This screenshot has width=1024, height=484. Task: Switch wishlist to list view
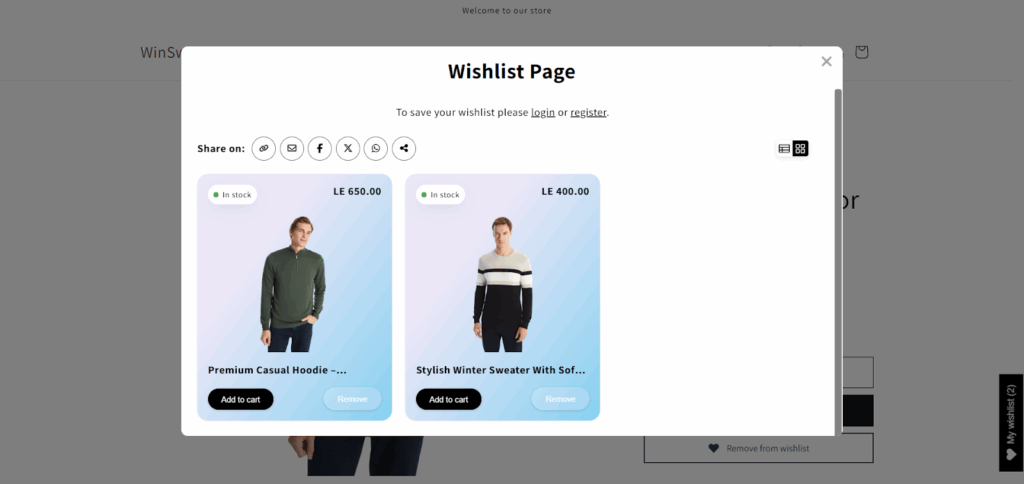[784, 149]
